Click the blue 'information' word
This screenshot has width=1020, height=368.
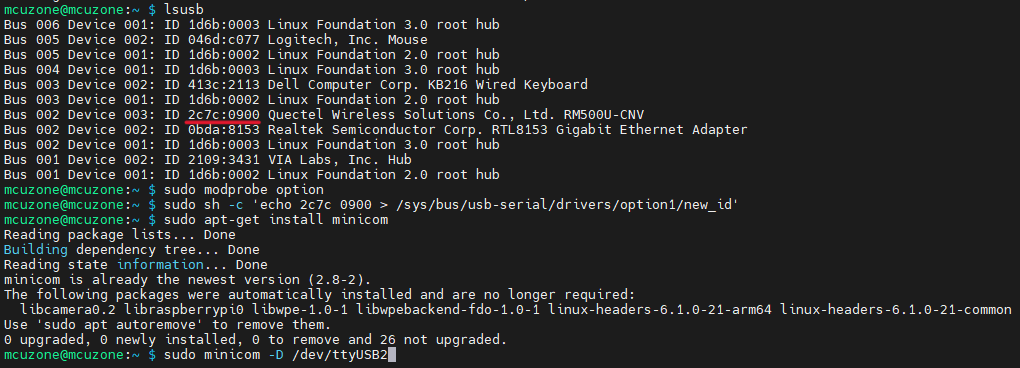pyautogui.click(x=160, y=265)
